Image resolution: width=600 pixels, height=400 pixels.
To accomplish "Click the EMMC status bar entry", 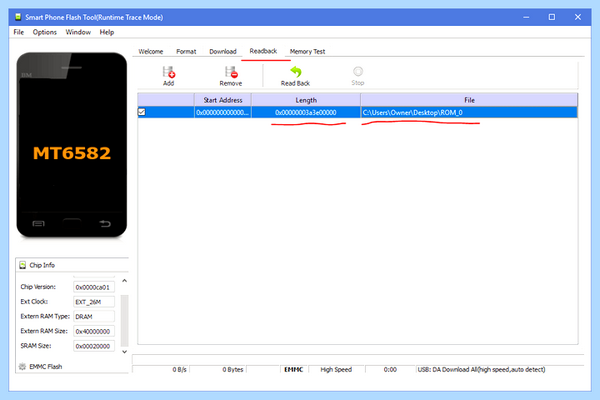I will click(293, 369).
